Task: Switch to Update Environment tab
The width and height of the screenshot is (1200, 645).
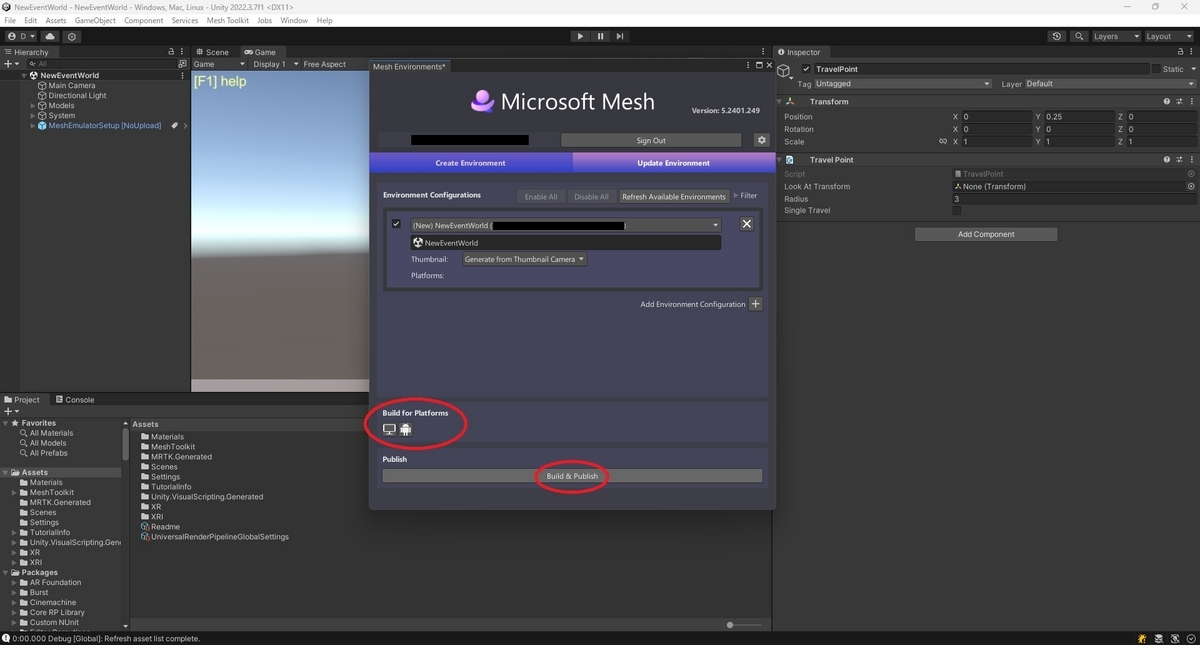Action: (673, 162)
